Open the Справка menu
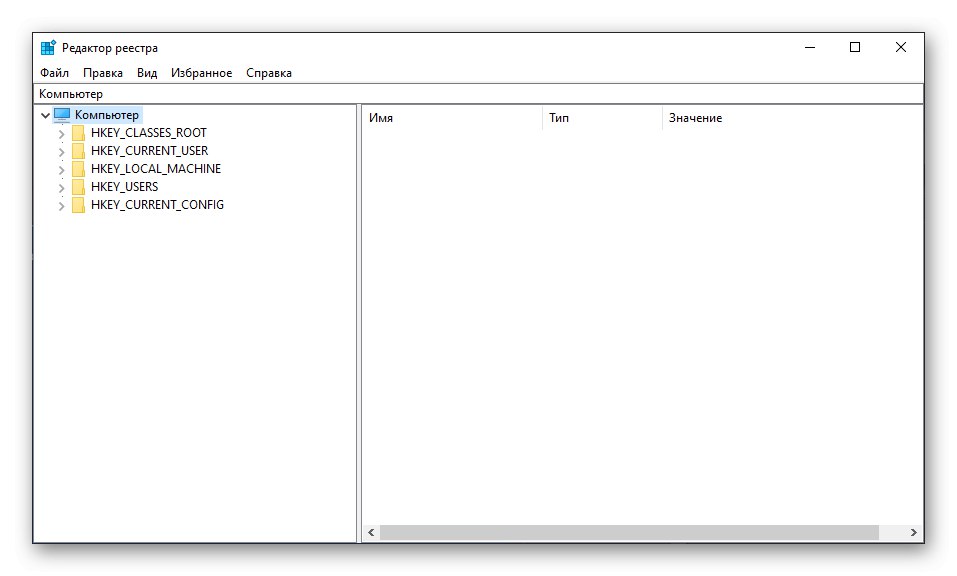 coord(269,73)
